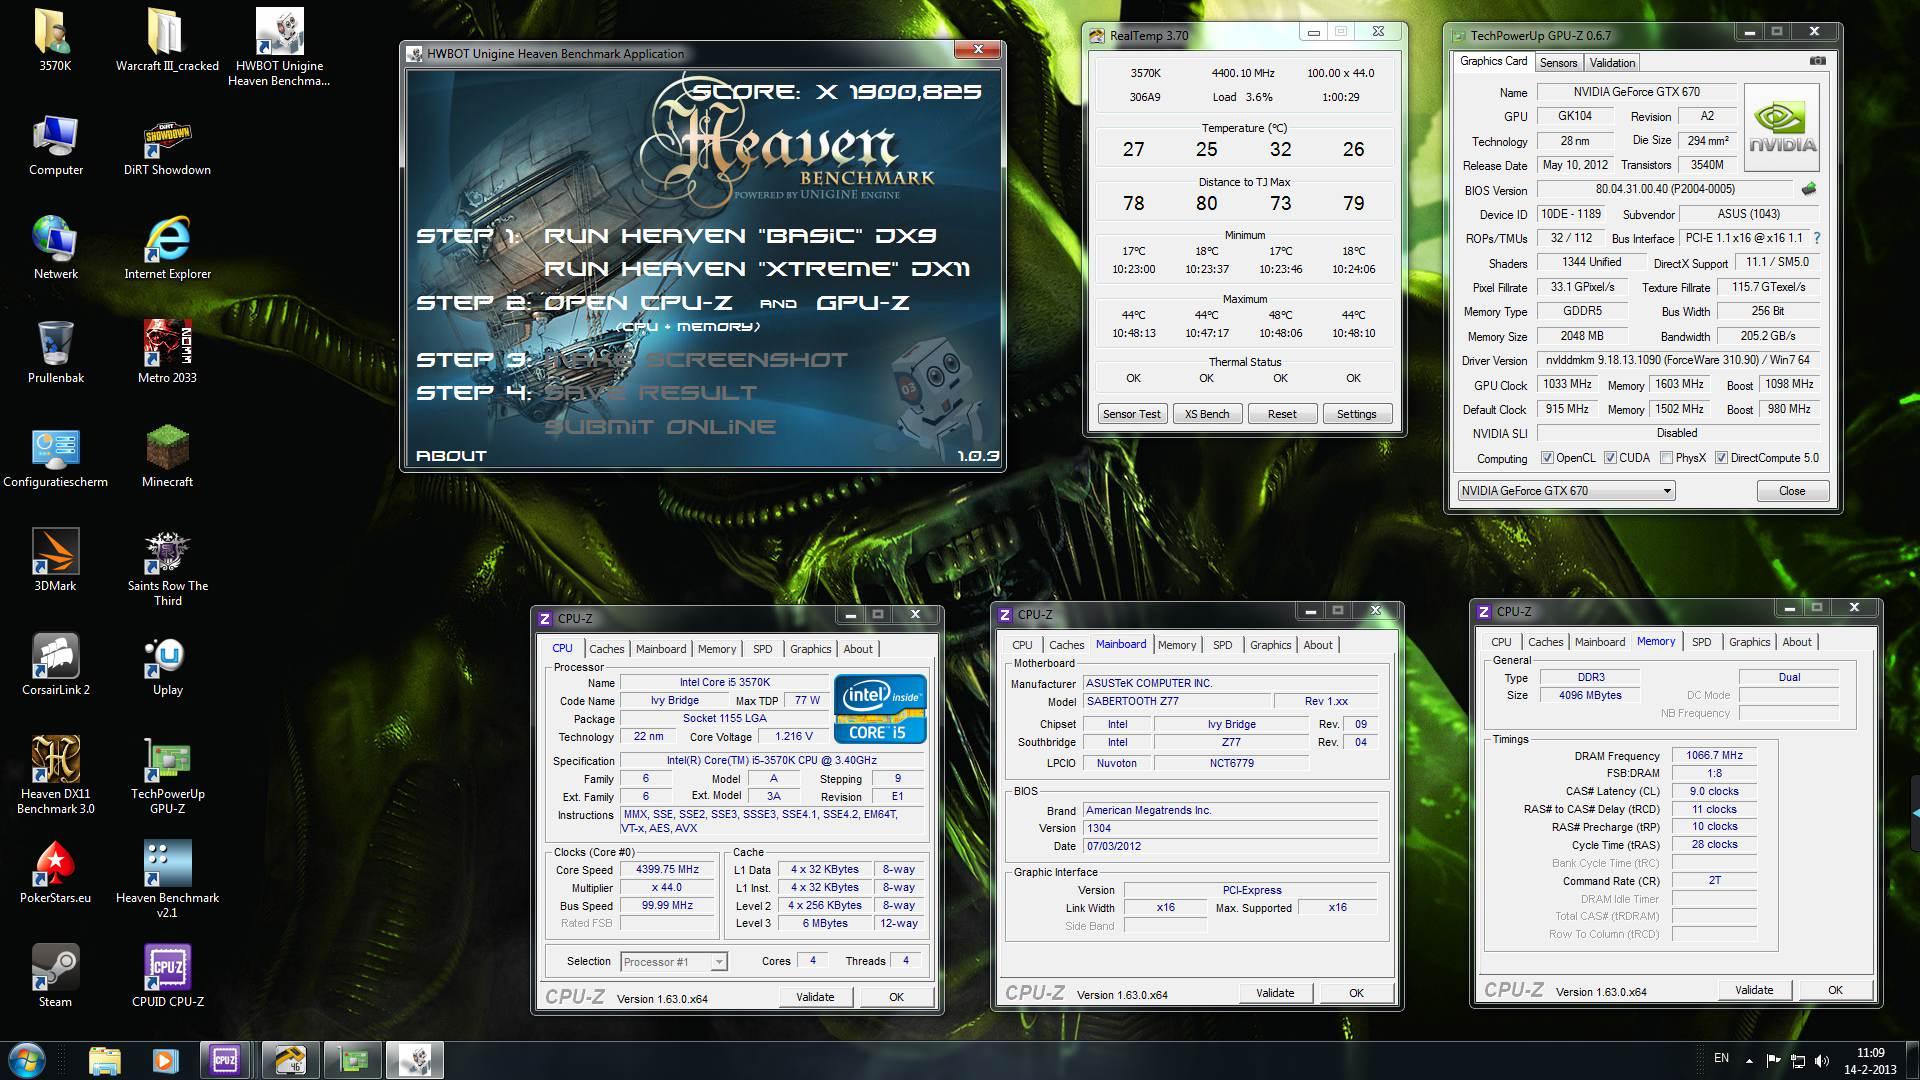Open the GeForce GTX 670 card dropdown
Screen dimensions: 1920x1080
[1565, 490]
